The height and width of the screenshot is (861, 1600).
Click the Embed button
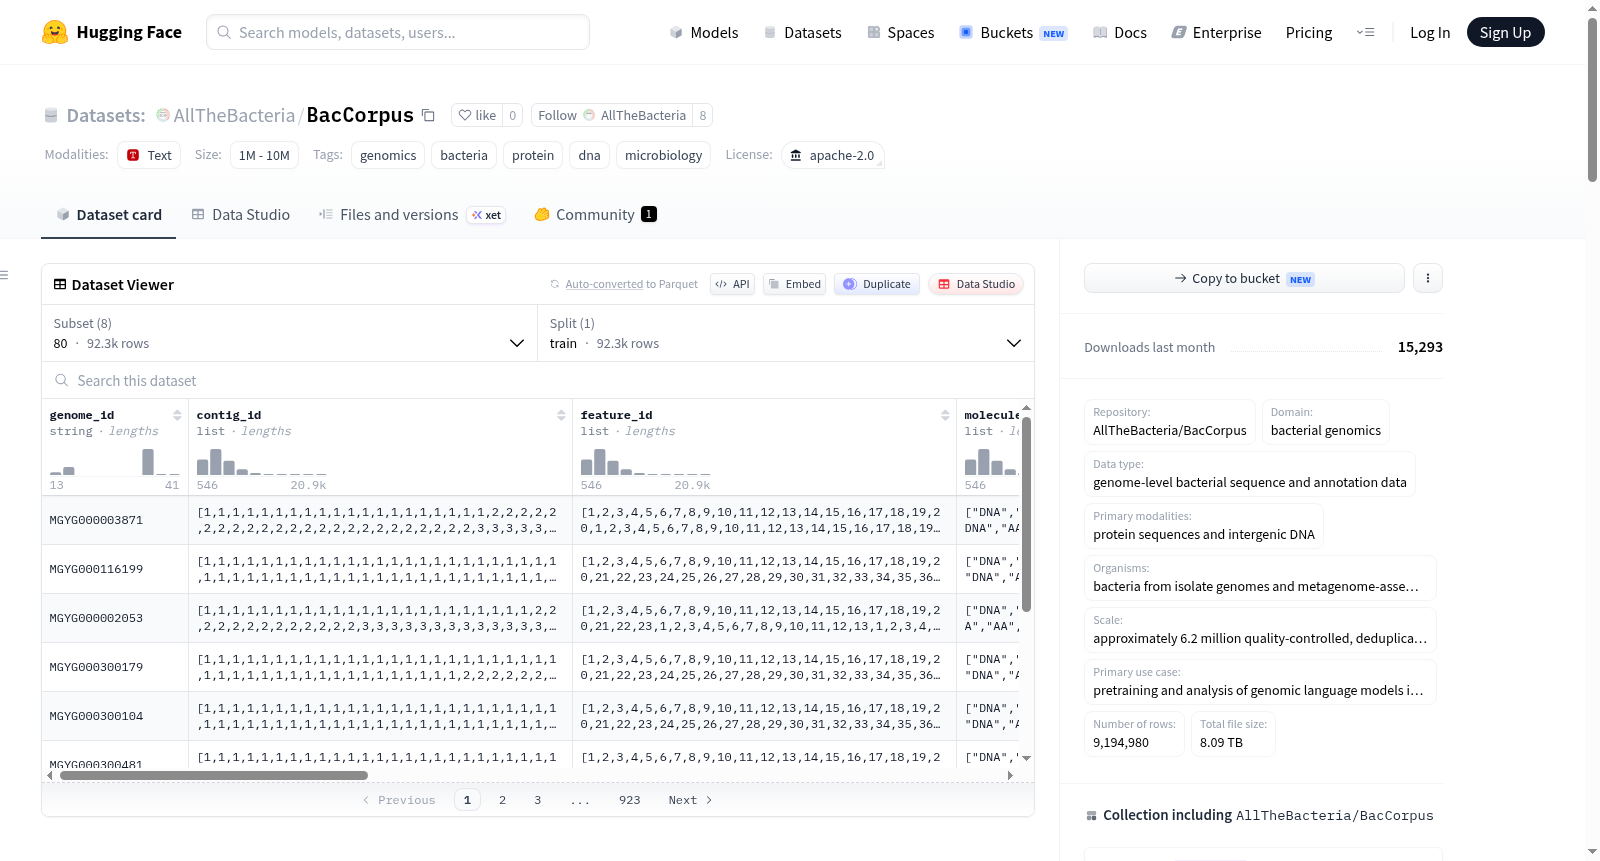(795, 284)
